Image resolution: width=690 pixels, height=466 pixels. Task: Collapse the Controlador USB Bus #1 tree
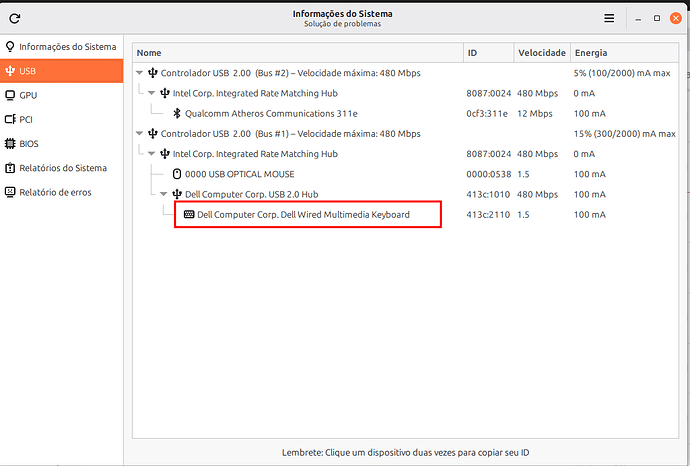(x=140, y=133)
